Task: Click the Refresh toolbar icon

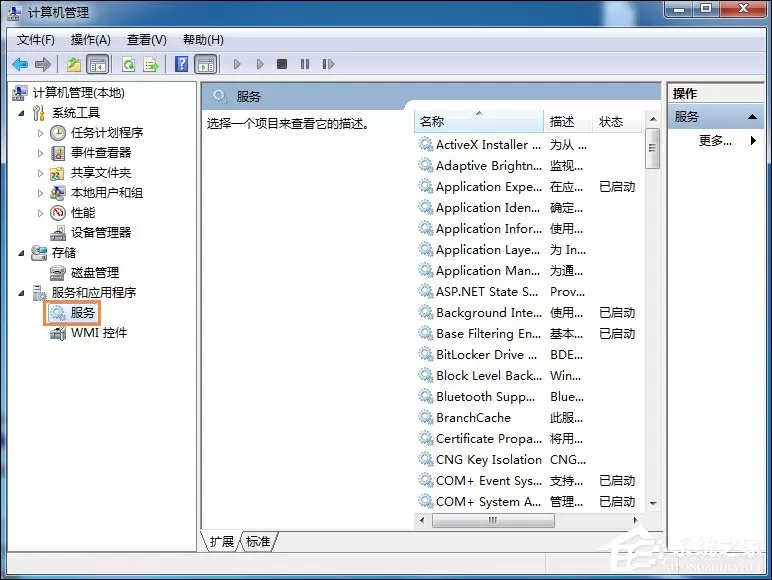Action: click(x=129, y=64)
